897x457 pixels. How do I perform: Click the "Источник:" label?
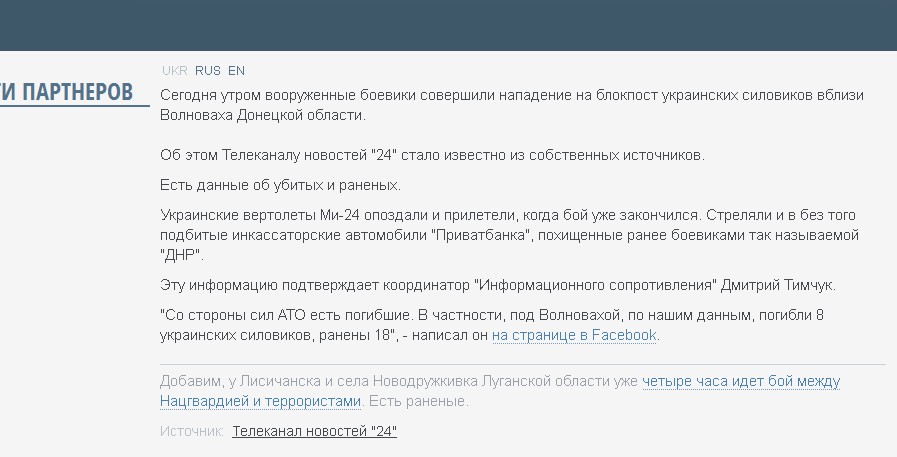click(x=192, y=431)
